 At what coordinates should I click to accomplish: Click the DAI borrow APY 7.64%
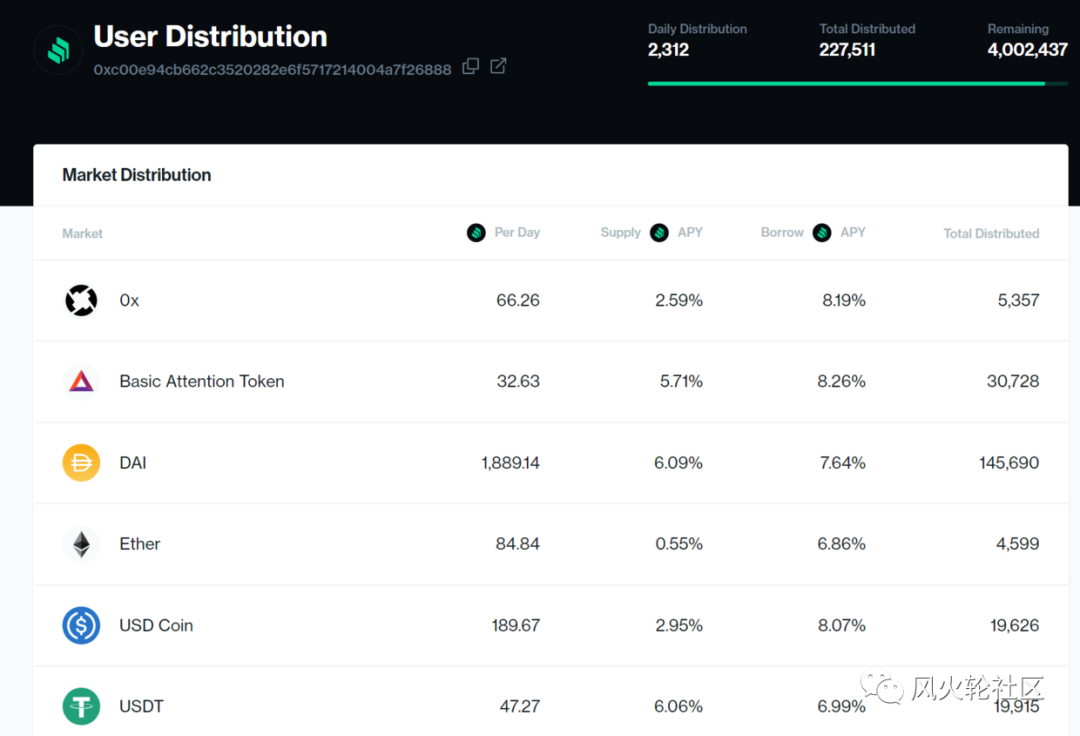point(842,463)
